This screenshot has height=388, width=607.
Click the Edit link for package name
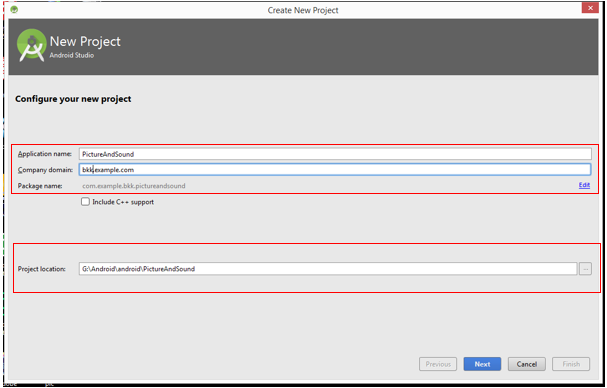click(x=584, y=185)
